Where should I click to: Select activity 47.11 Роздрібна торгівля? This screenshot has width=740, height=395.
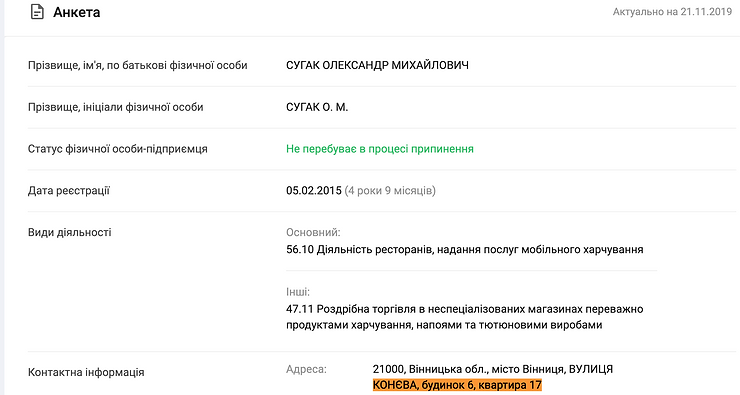[464, 317]
